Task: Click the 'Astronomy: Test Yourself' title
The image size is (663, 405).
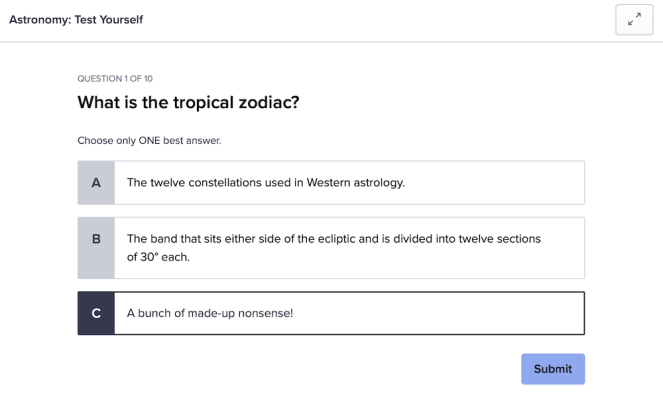Action: tap(76, 20)
